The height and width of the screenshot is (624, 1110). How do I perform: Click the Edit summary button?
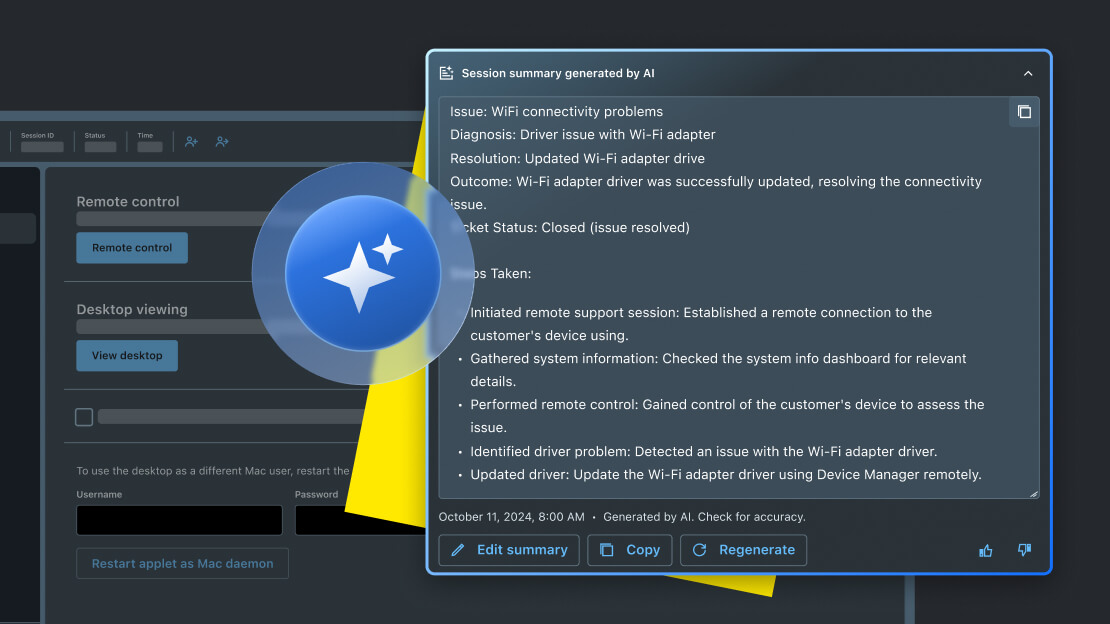[509, 550]
